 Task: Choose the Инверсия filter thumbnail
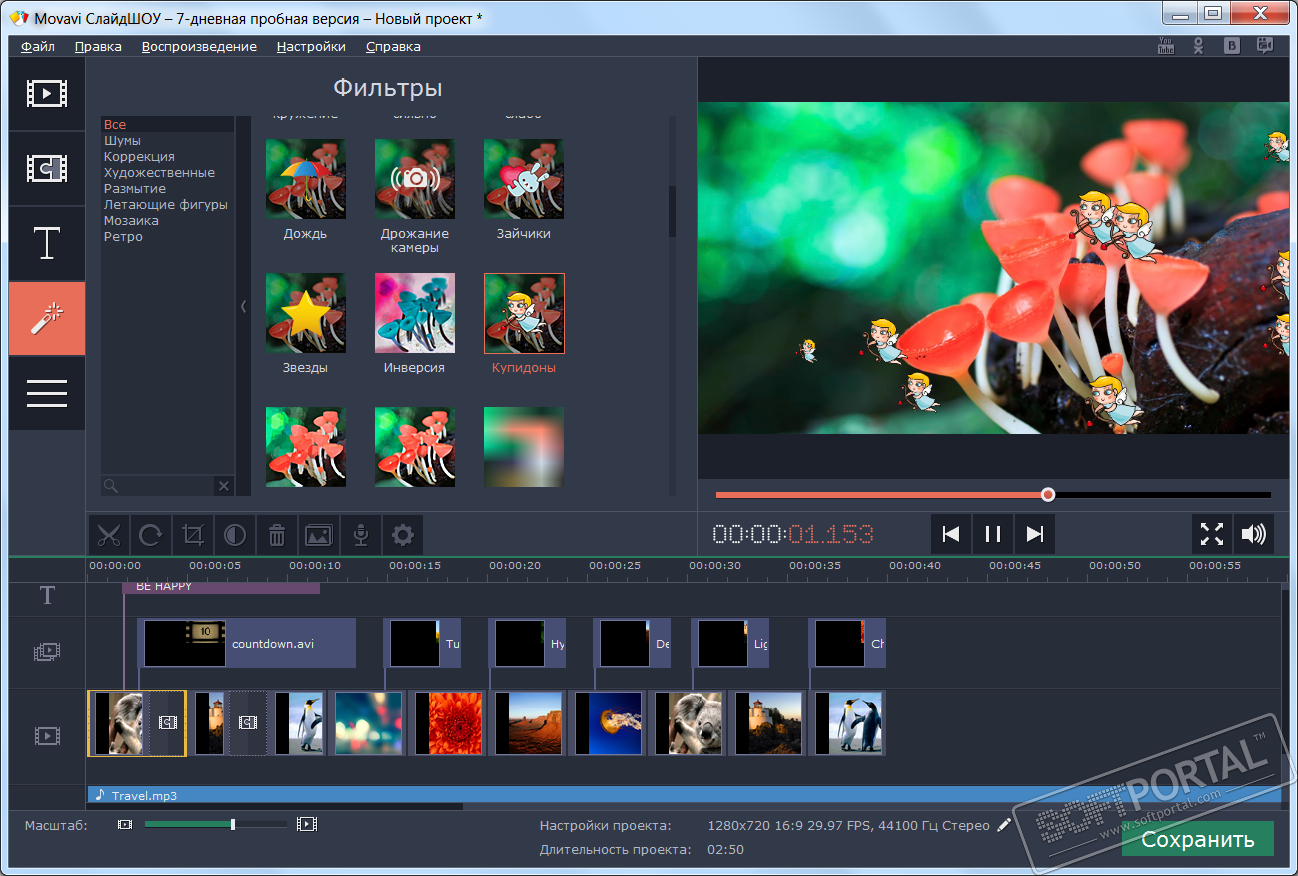click(x=415, y=313)
